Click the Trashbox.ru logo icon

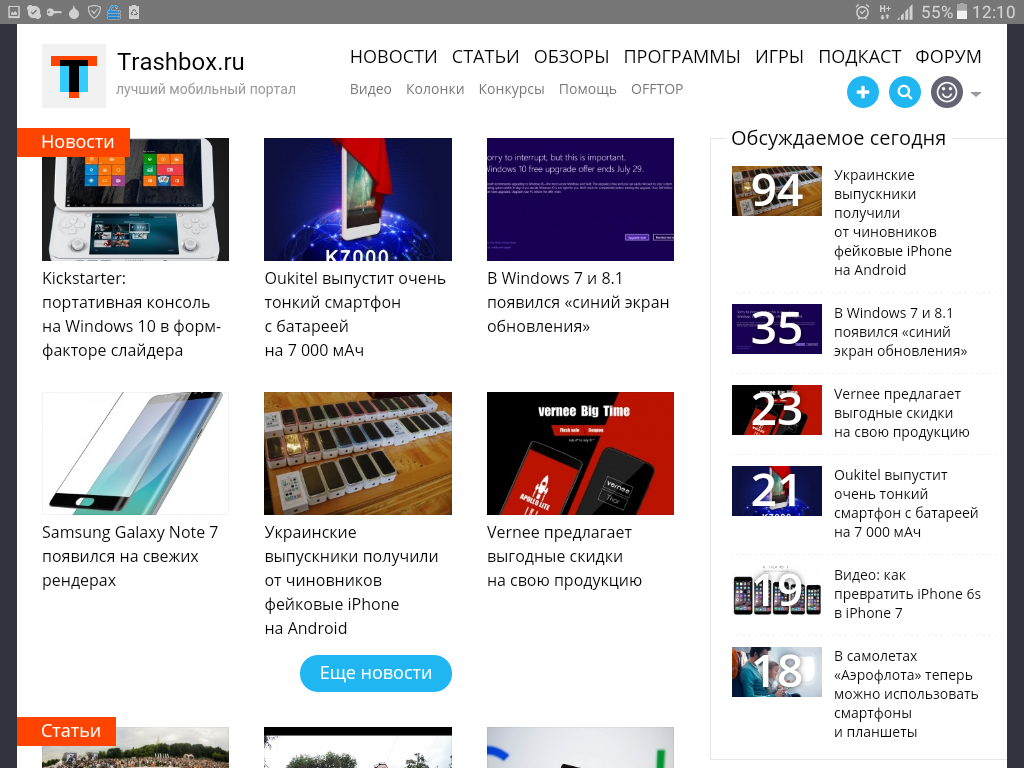(x=74, y=76)
